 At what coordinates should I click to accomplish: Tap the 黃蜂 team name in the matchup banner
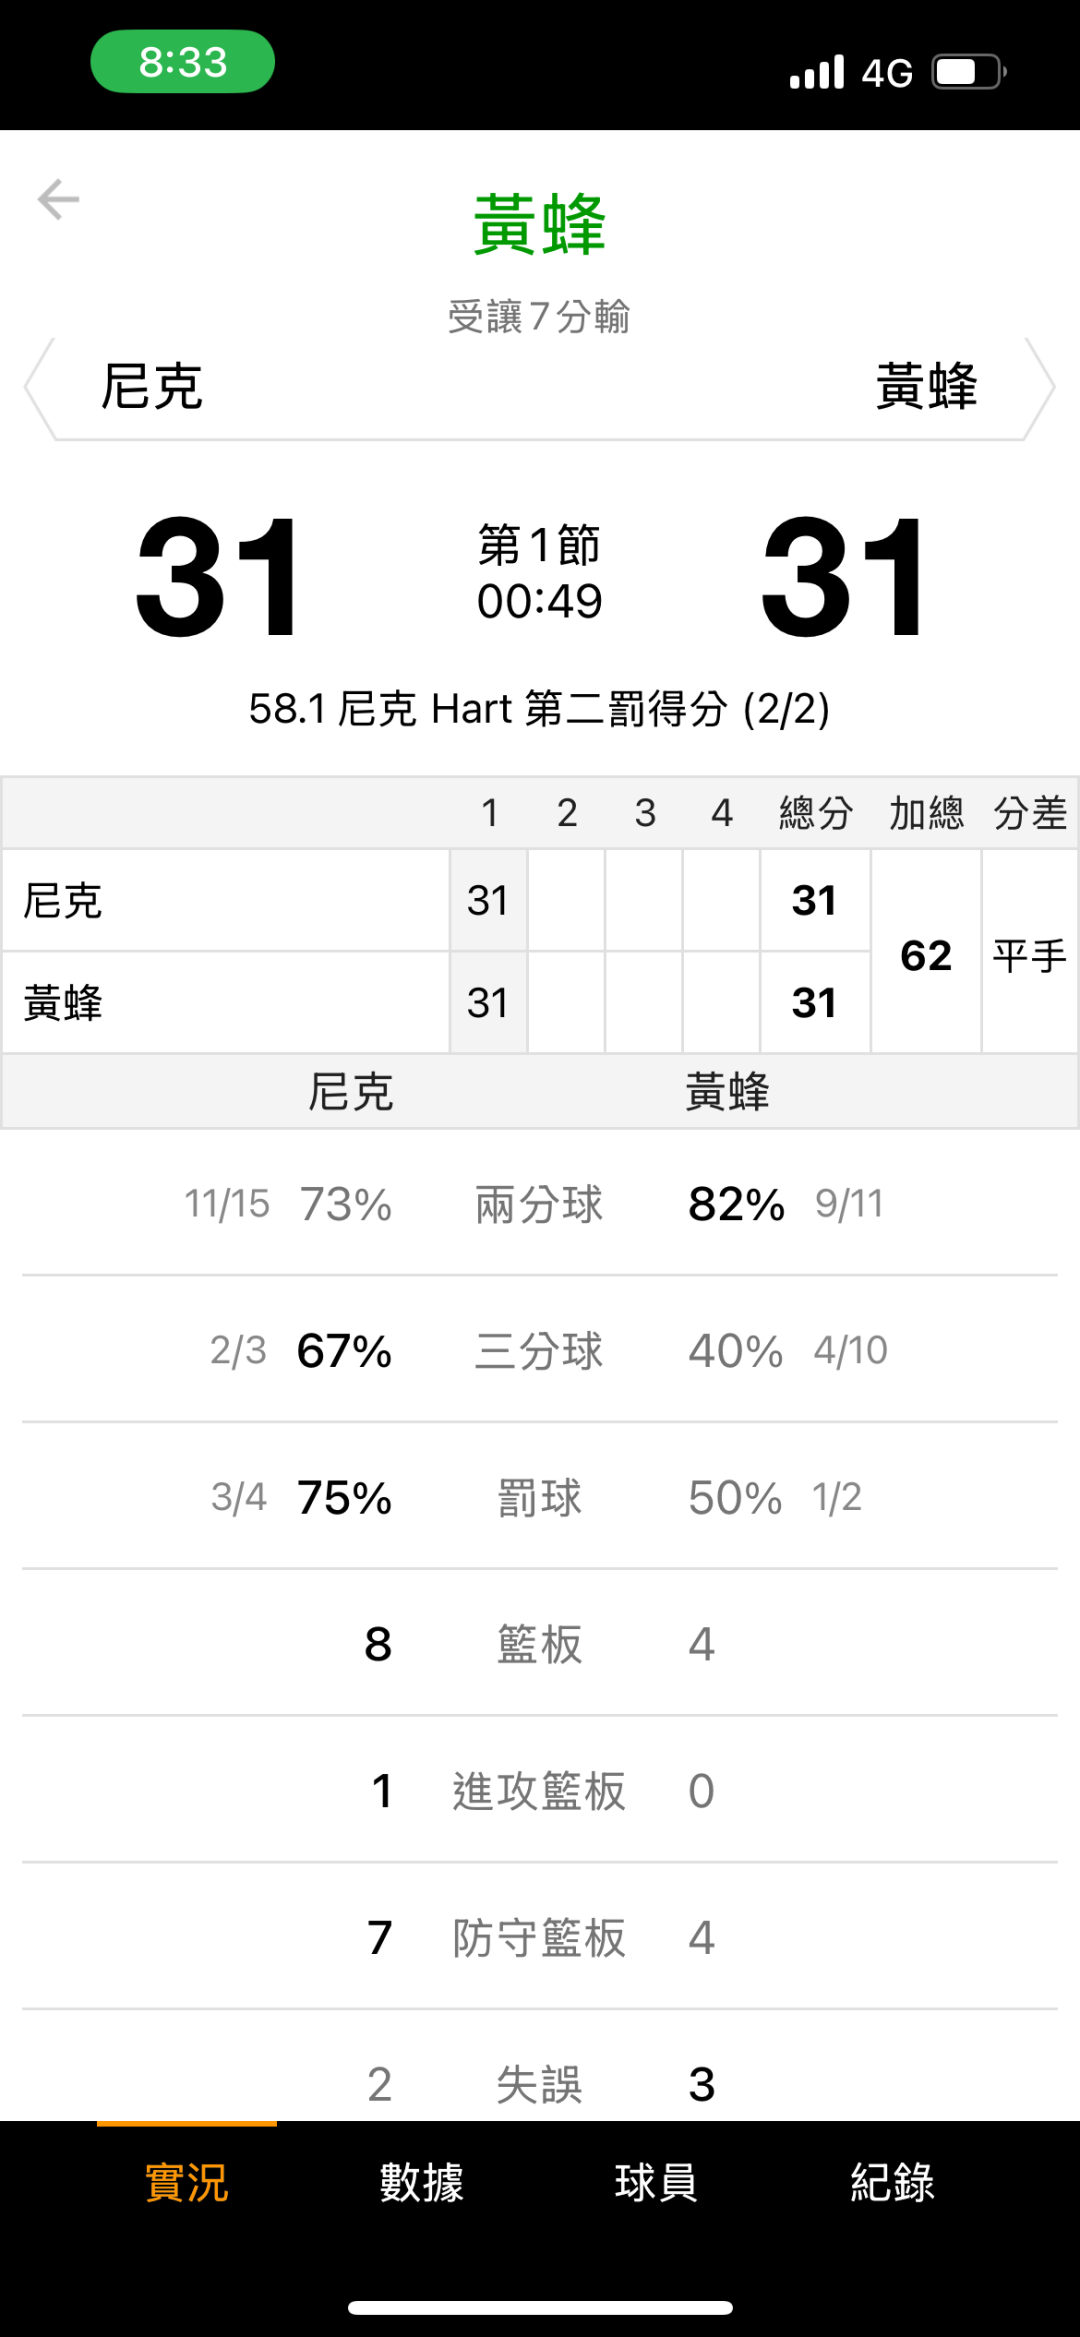pos(926,387)
